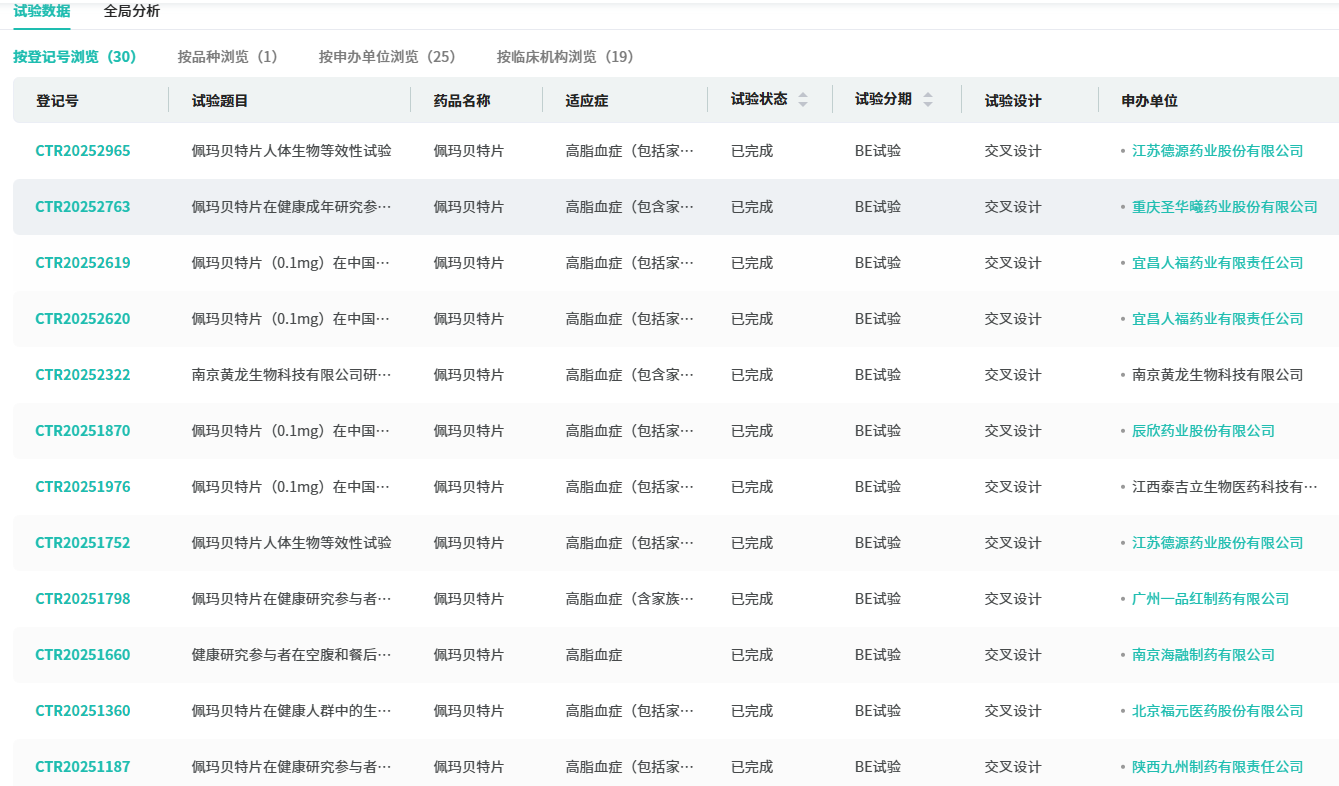This screenshot has height=786, width=1339.
Task: Click the 试验题目 column header
Action: 220,101
